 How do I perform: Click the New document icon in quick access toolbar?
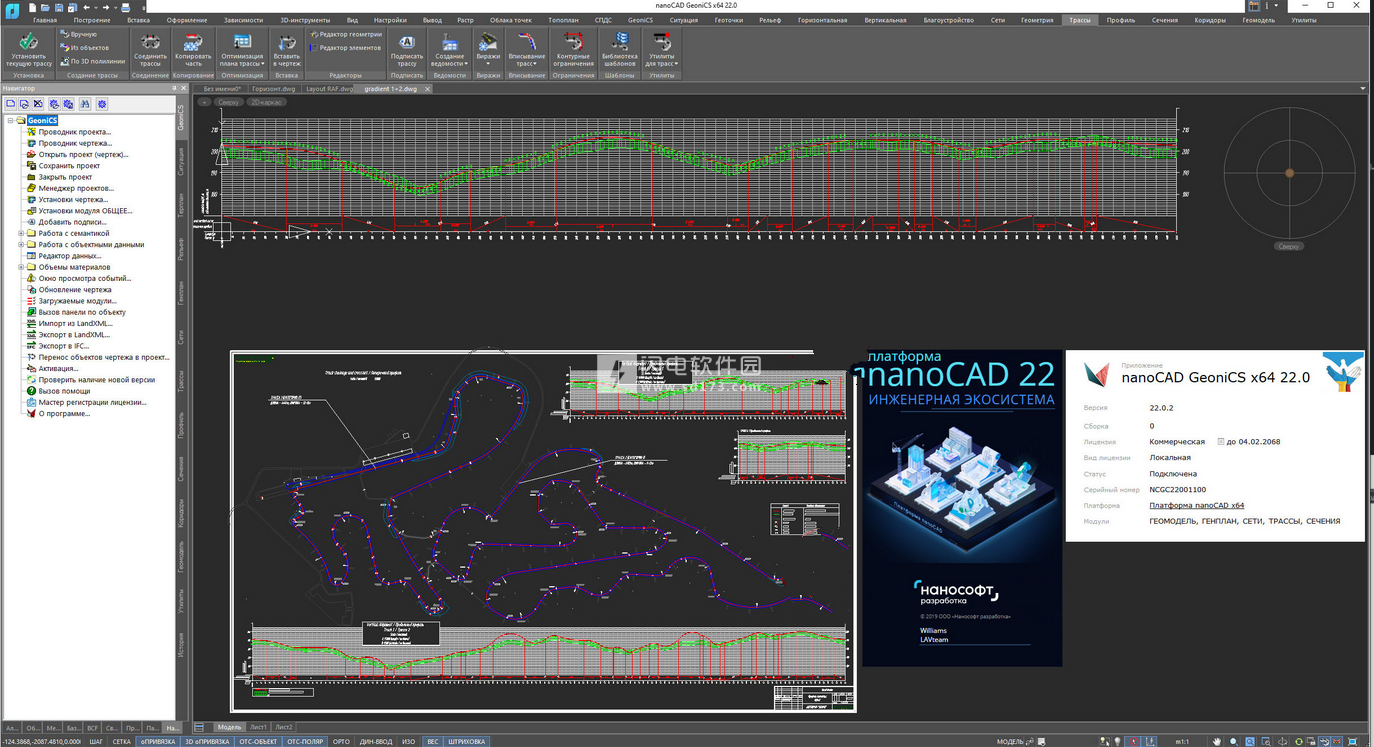(33, 7)
